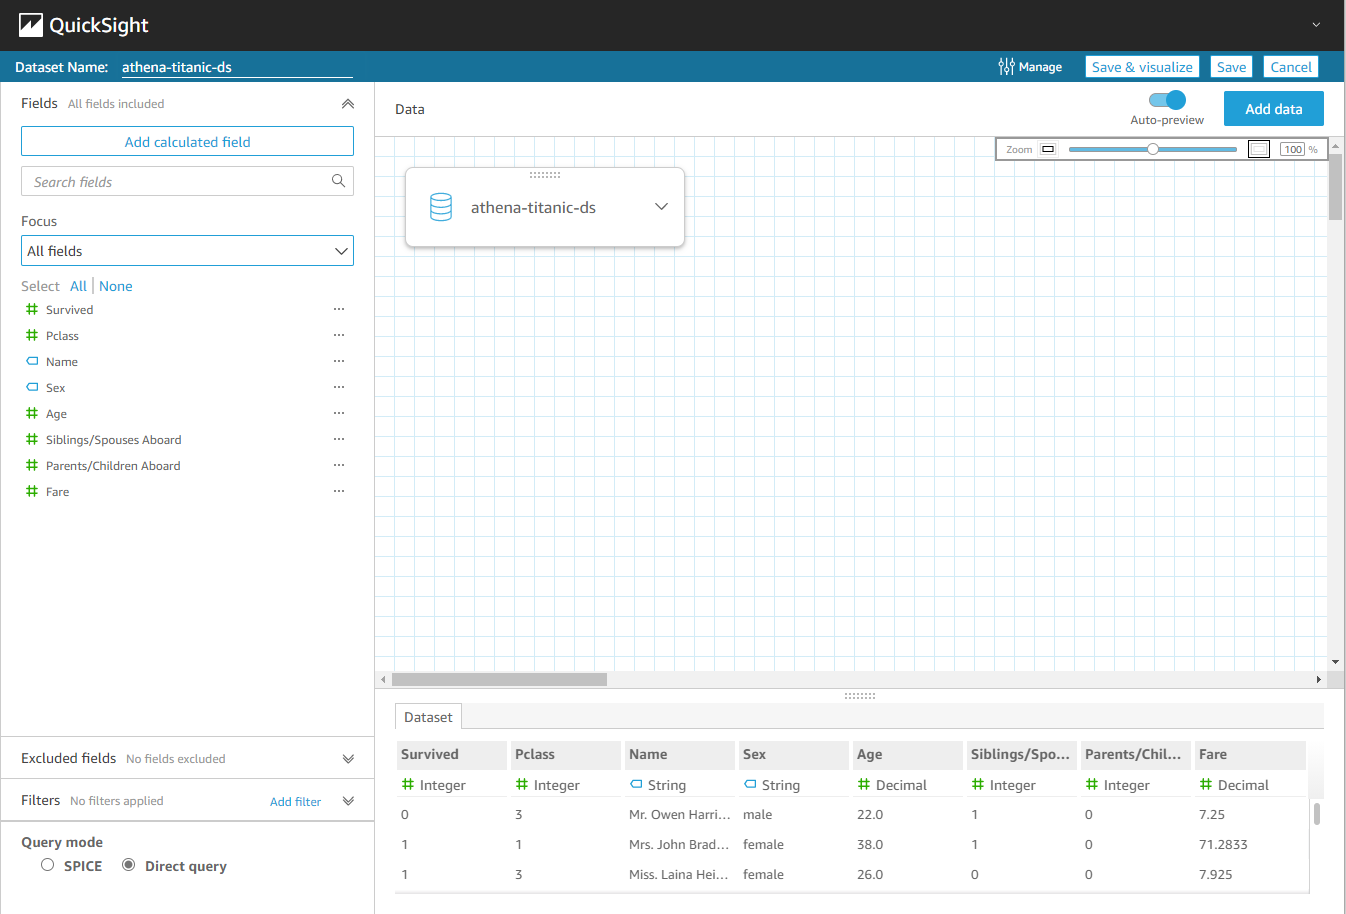This screenshot has height=914, width=1346.
Task: Click the horizontal scrollbar under the data canvas
Action: click(x=499, y=679)
